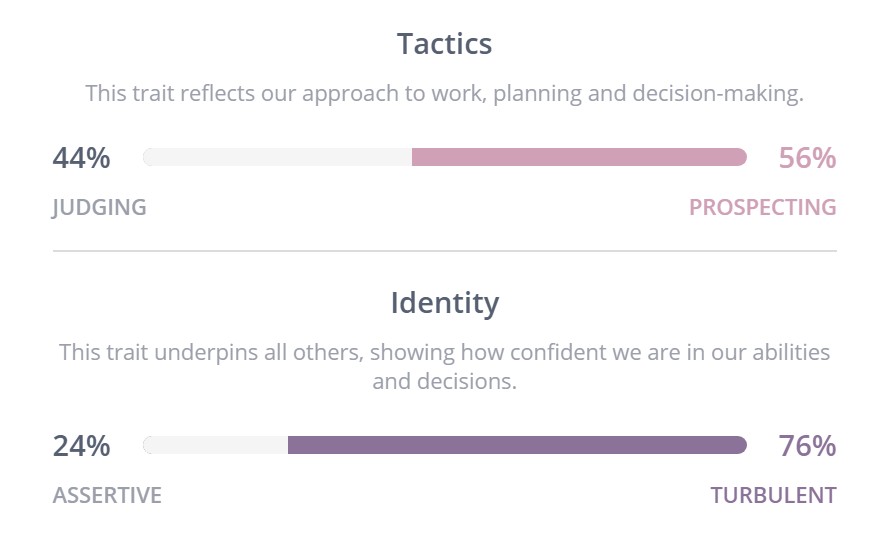Select the TURBULENT label
The image size is (888, 537).
[773, 495]
